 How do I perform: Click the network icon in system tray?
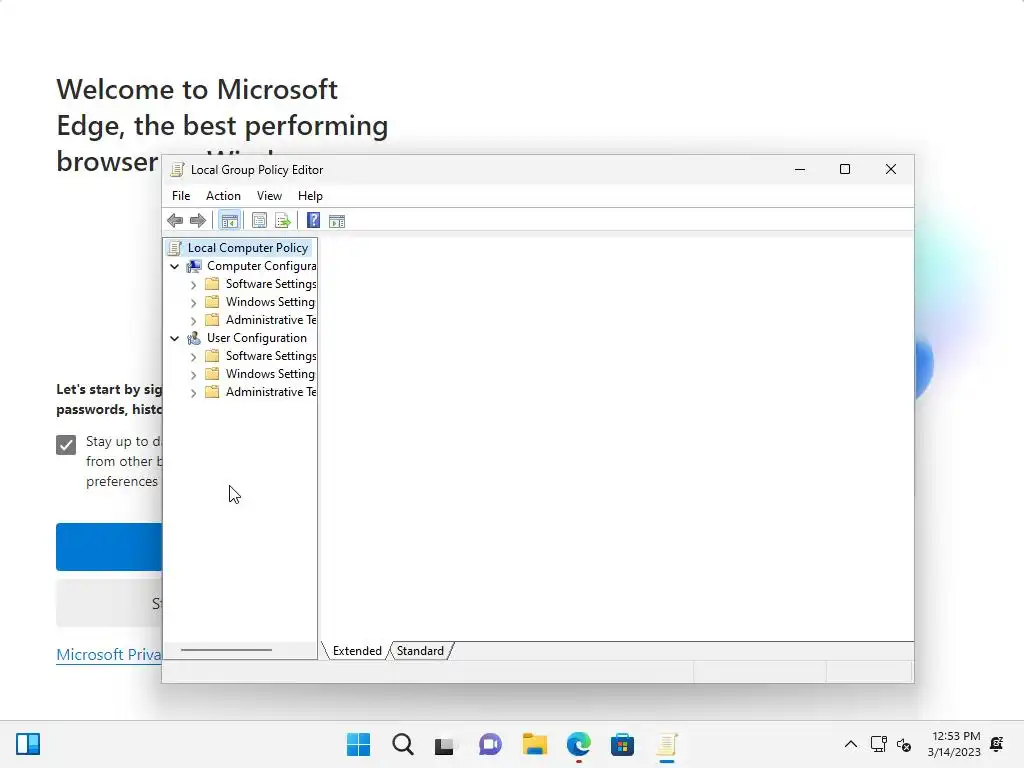pos(878,744)
